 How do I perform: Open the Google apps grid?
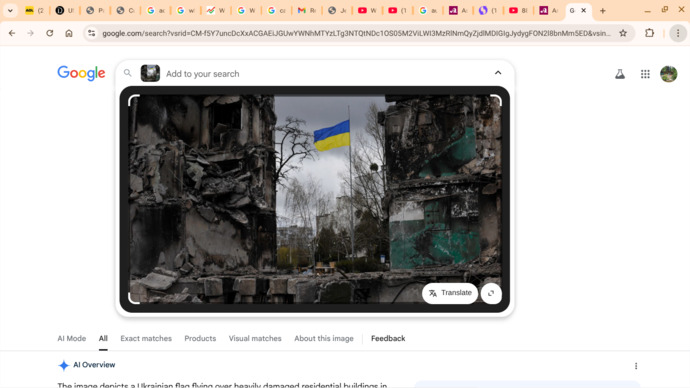coord(645,74)
